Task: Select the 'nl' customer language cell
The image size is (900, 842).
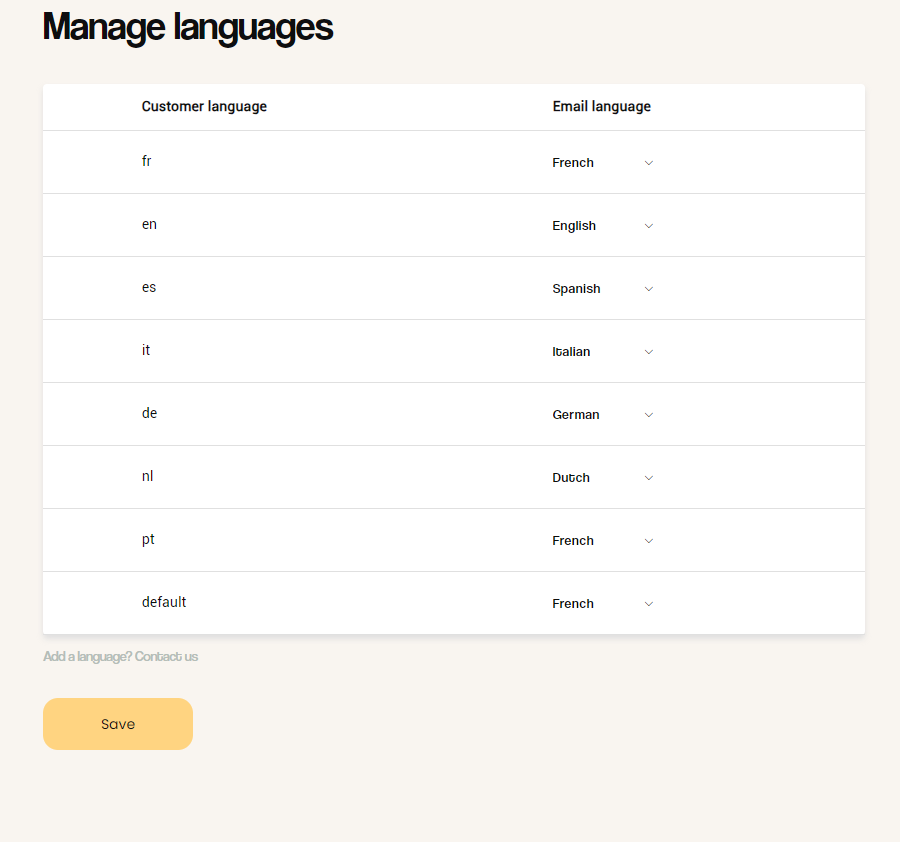Action: tap(148, 476)
